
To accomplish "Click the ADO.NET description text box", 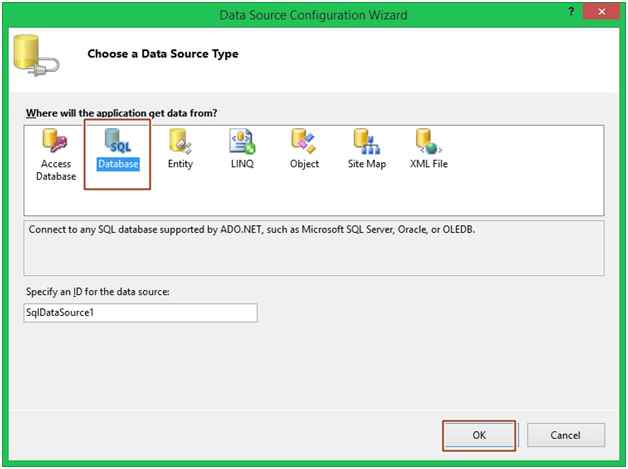I will [x=313, y=248].
